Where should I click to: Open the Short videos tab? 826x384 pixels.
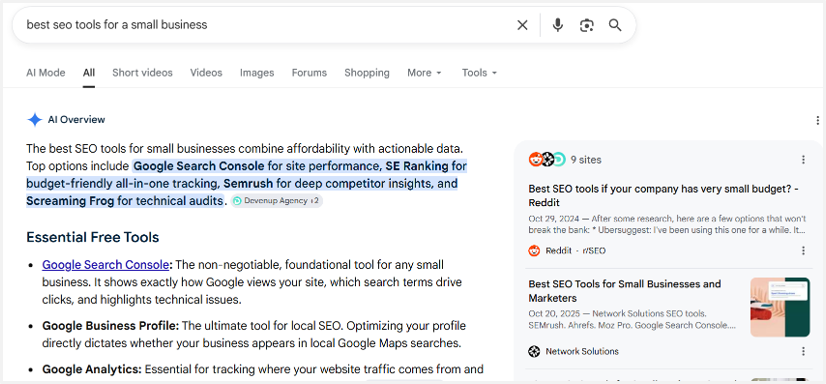[142, 73]
